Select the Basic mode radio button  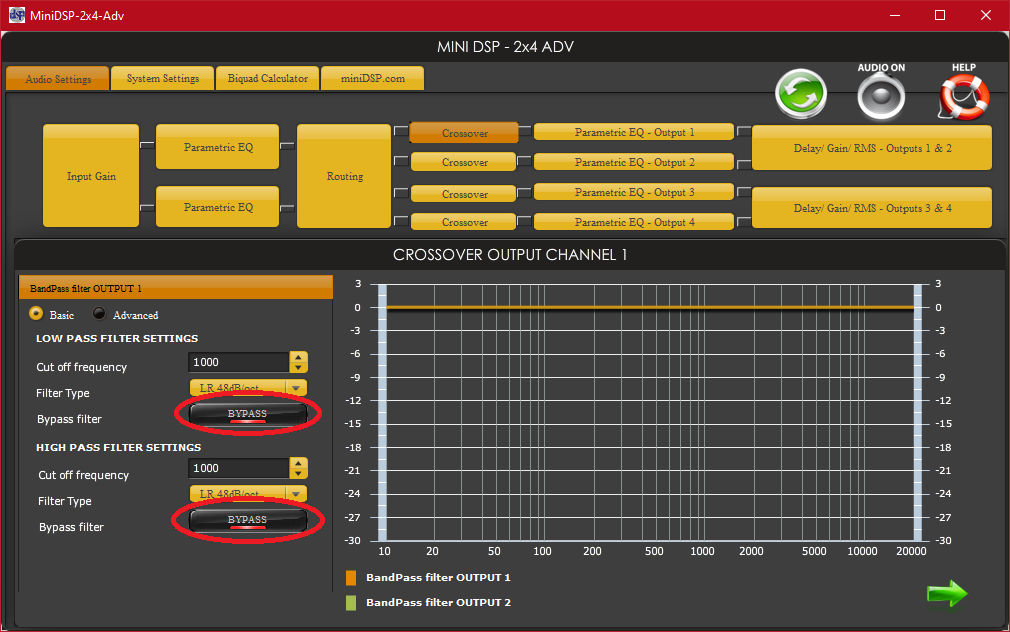36,314
